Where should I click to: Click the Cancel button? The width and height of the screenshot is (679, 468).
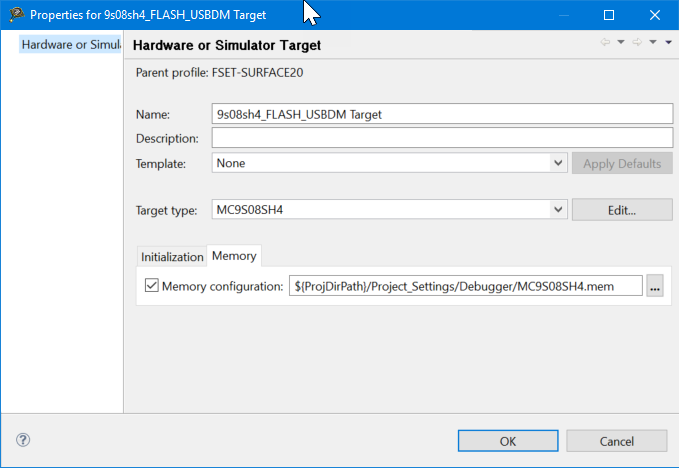[616, 441]
